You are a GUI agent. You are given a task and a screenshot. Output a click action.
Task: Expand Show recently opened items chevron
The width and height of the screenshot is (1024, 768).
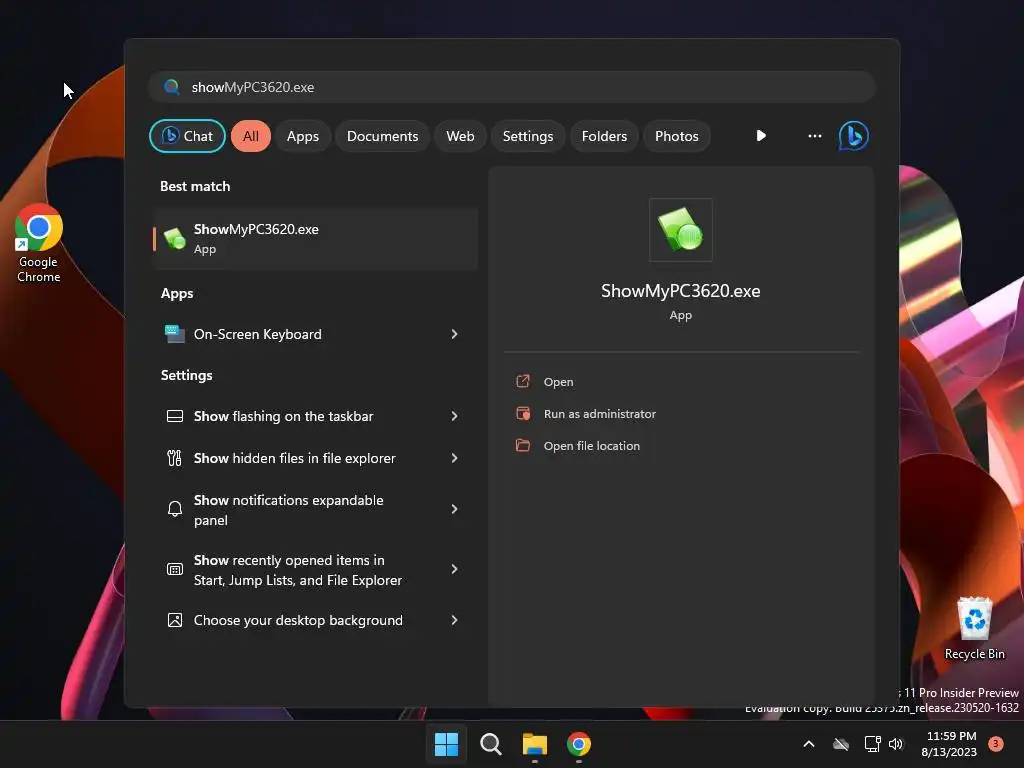(455, 569)
